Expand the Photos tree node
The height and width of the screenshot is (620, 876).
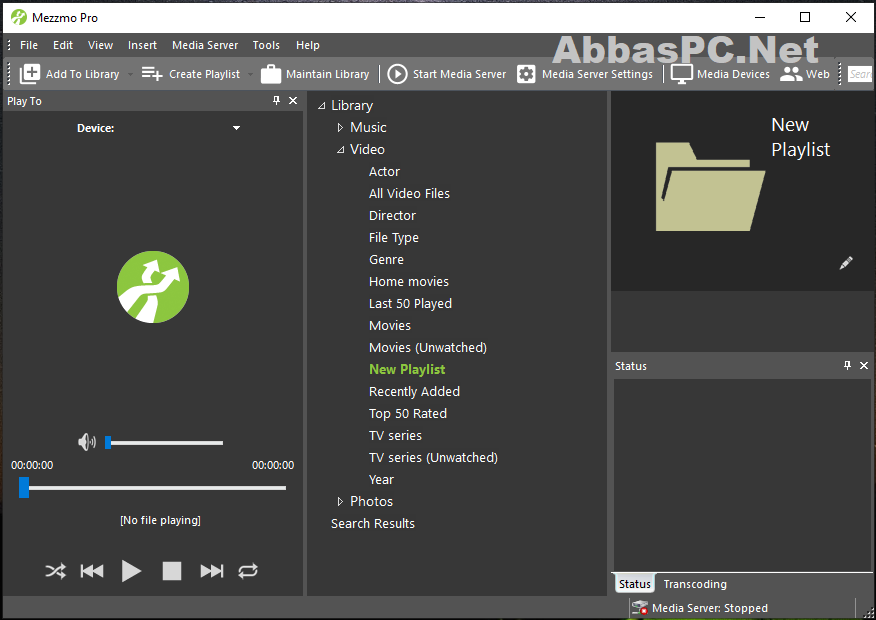tap(340, 502)
